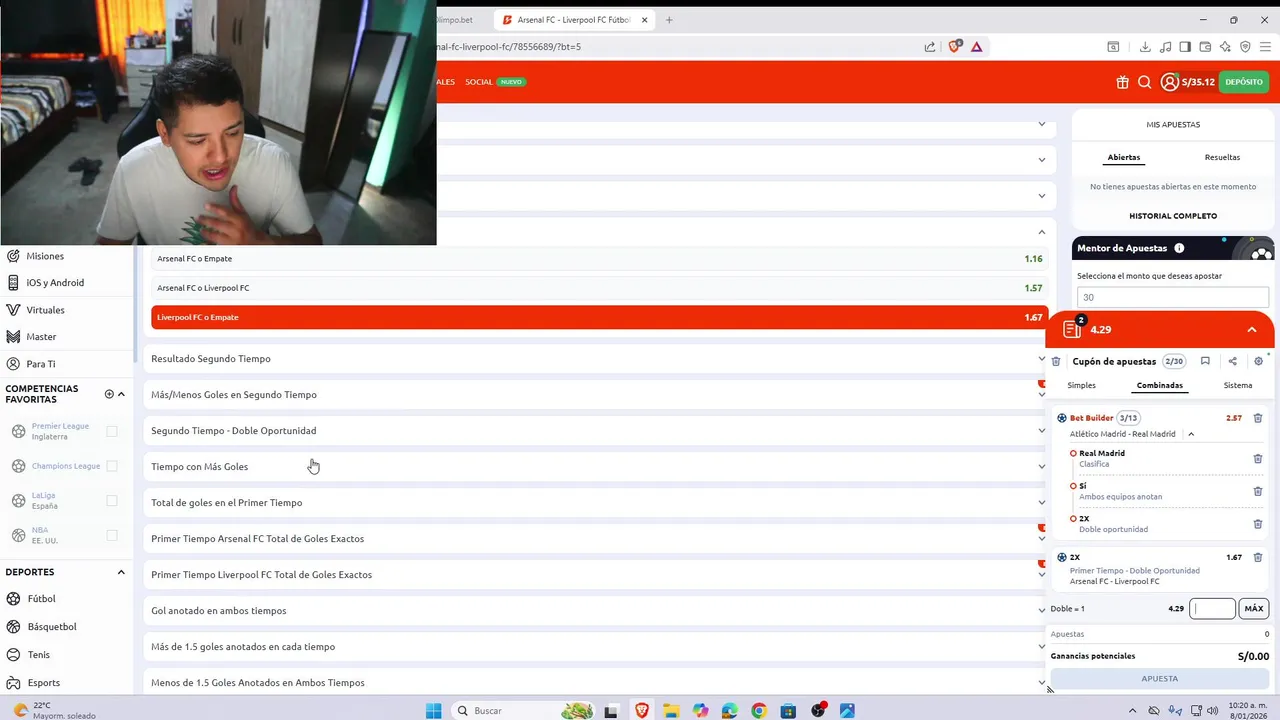Viewport: 1280px width, 720px height.
Task: Click the search magnifier in site header
Action: [1145, 82]
